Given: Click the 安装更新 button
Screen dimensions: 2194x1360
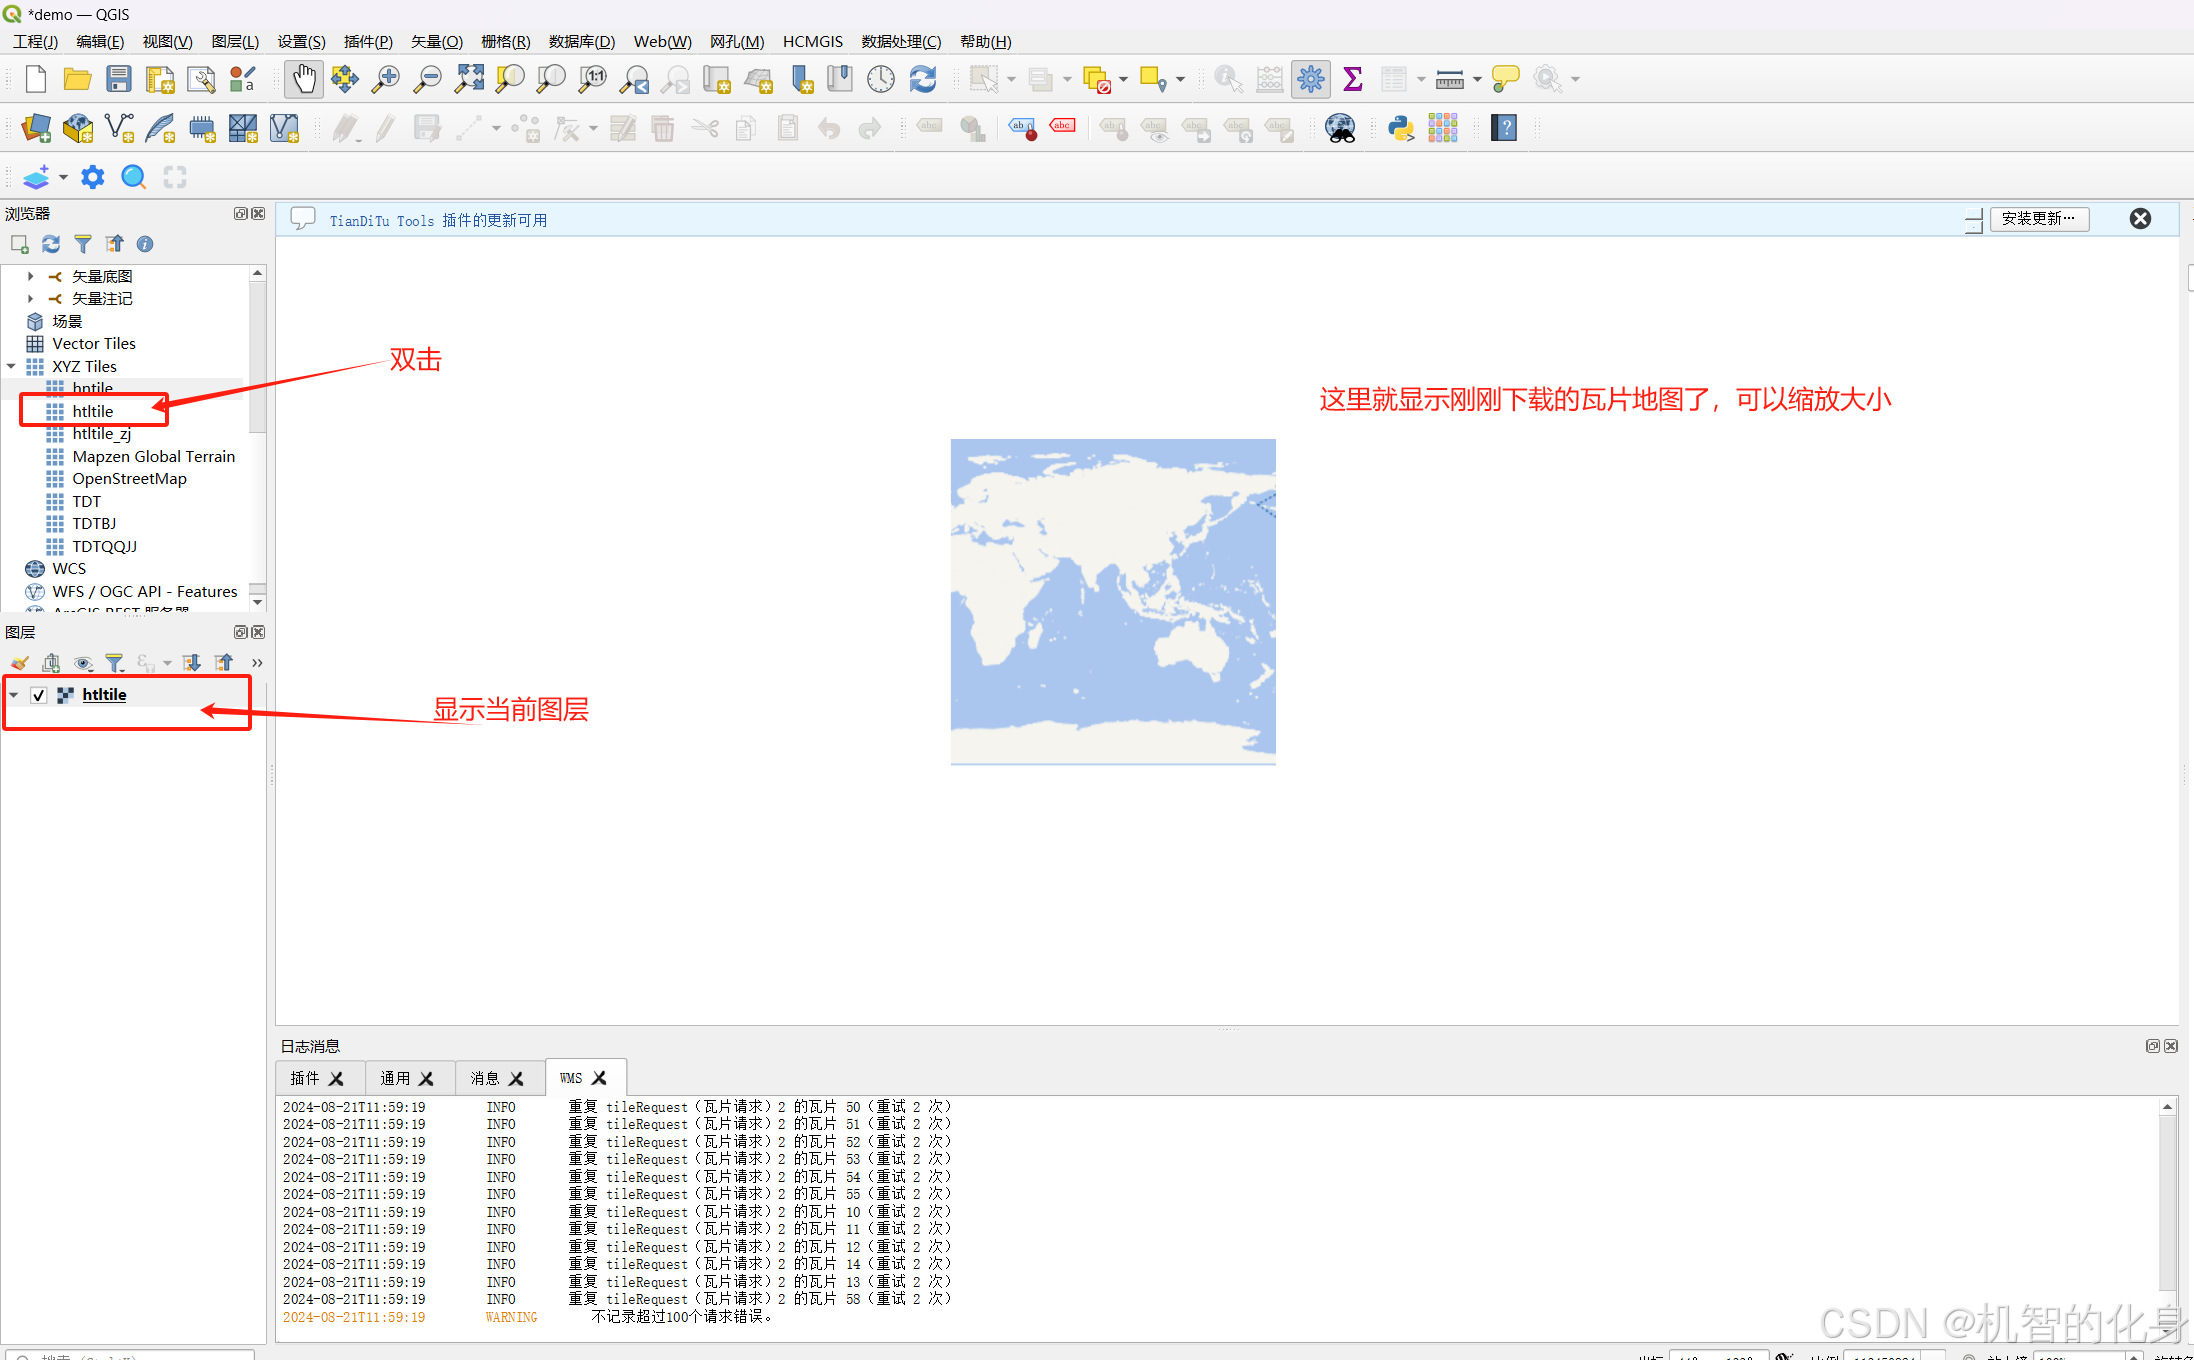Looking at the screenshot, I should coord(2038,219).
